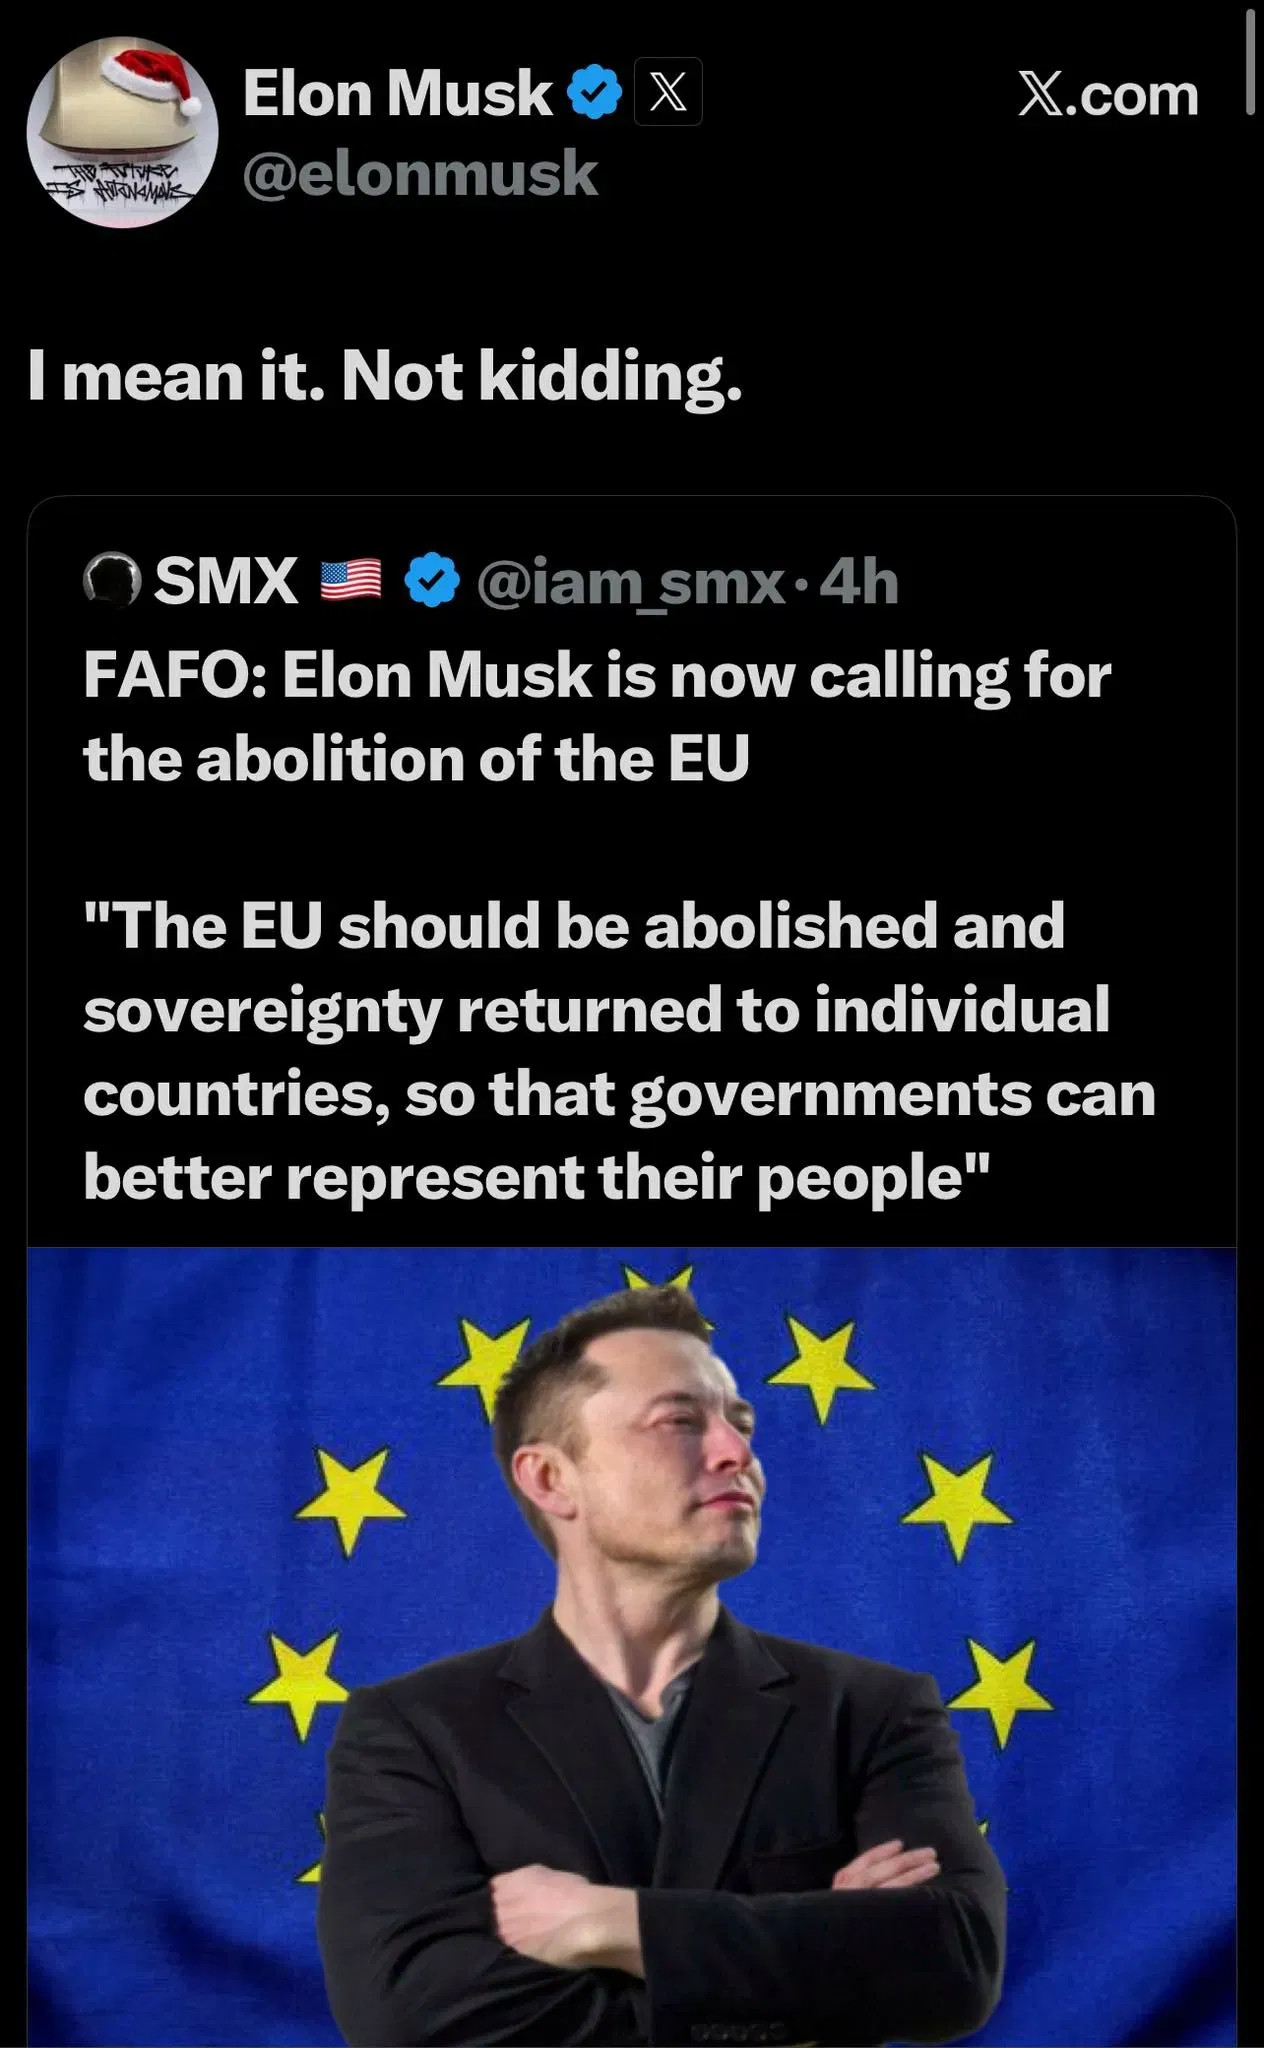Click the X affiliation badge after the name

tap(668, 92)
